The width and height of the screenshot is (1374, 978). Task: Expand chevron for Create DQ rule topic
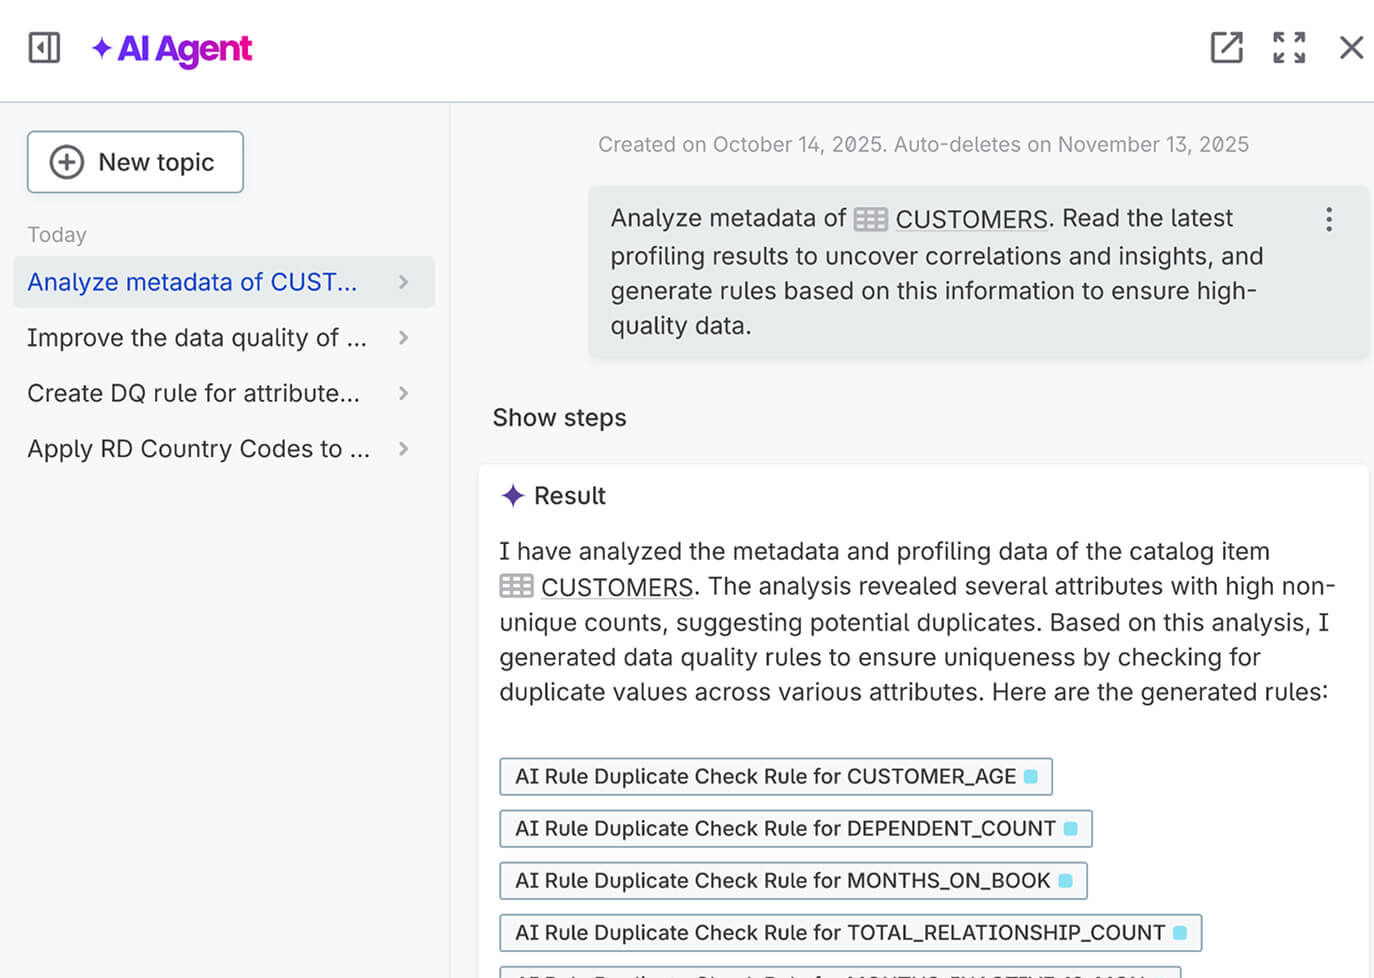coord(404,394)
